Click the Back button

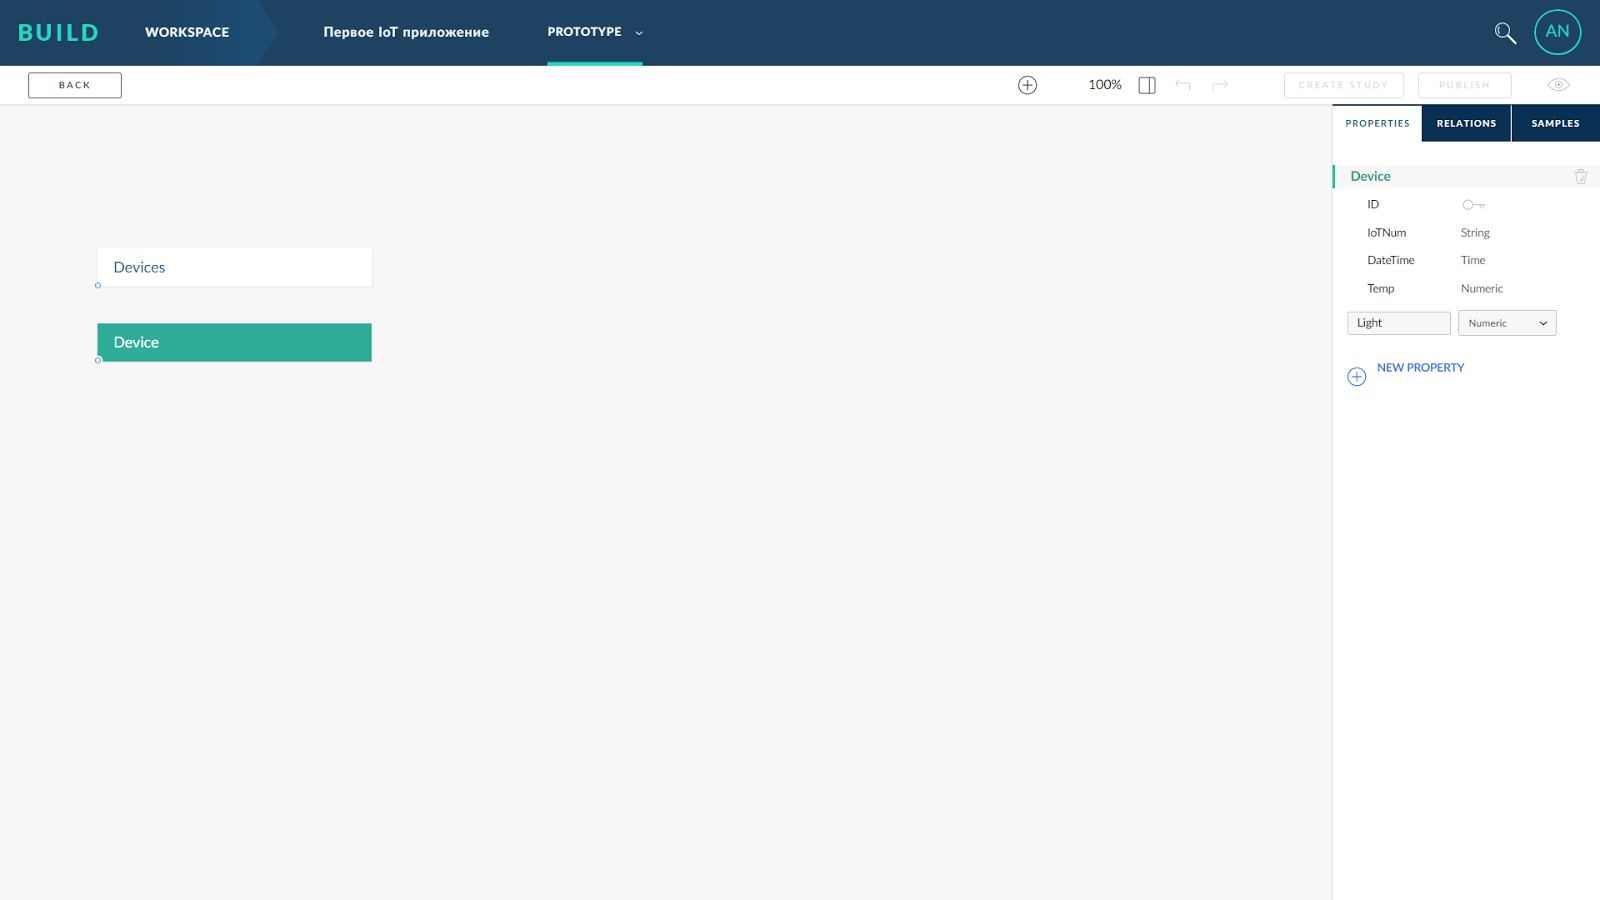pyautogui.click(x=74, y=85)
